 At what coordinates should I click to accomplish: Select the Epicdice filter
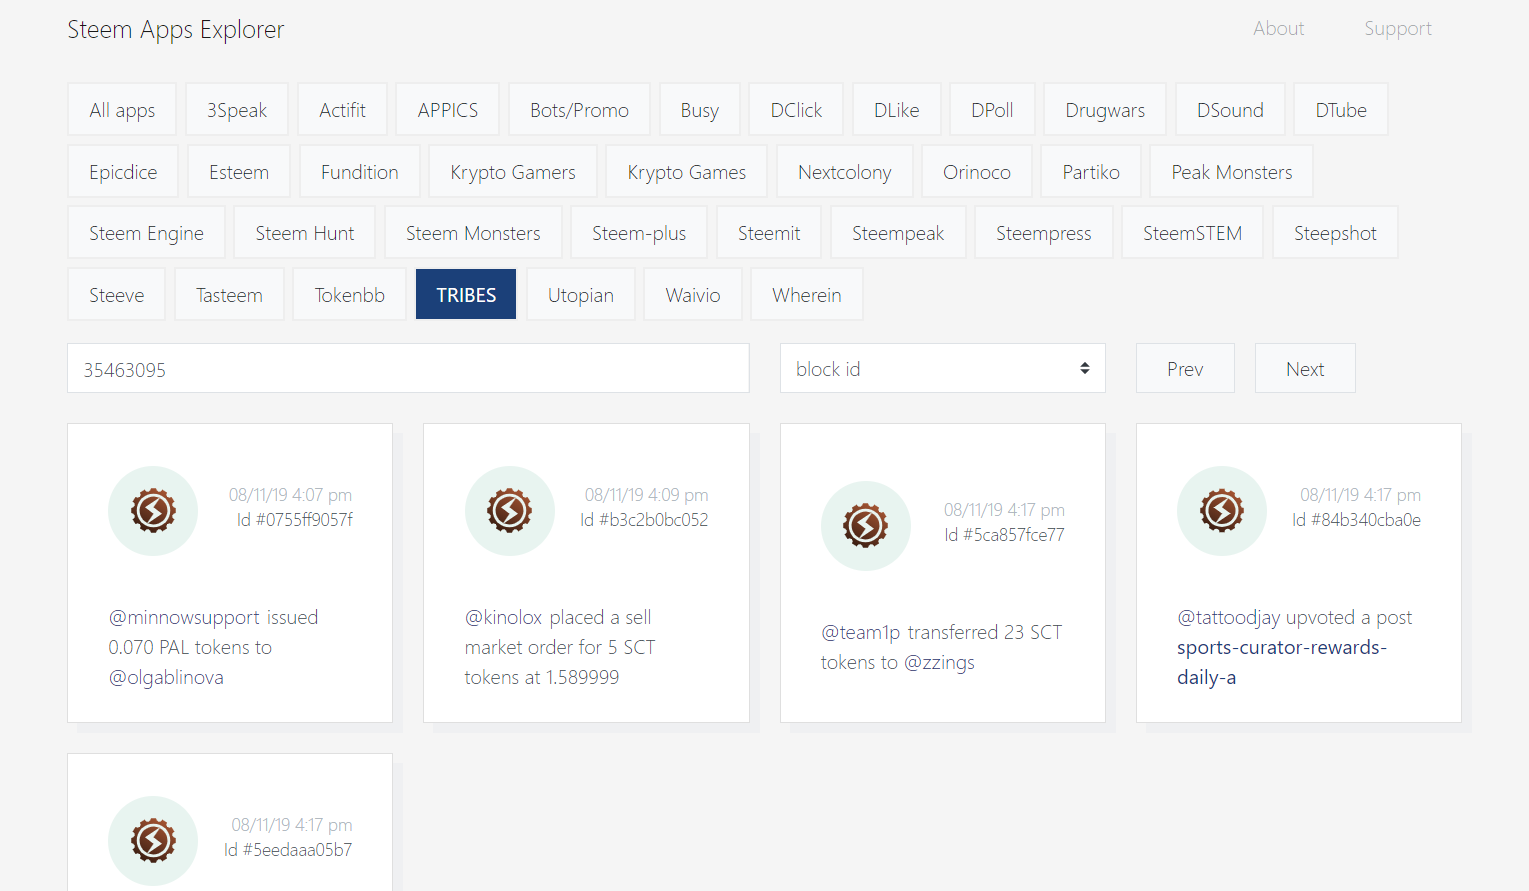click(x=123, y=172)
